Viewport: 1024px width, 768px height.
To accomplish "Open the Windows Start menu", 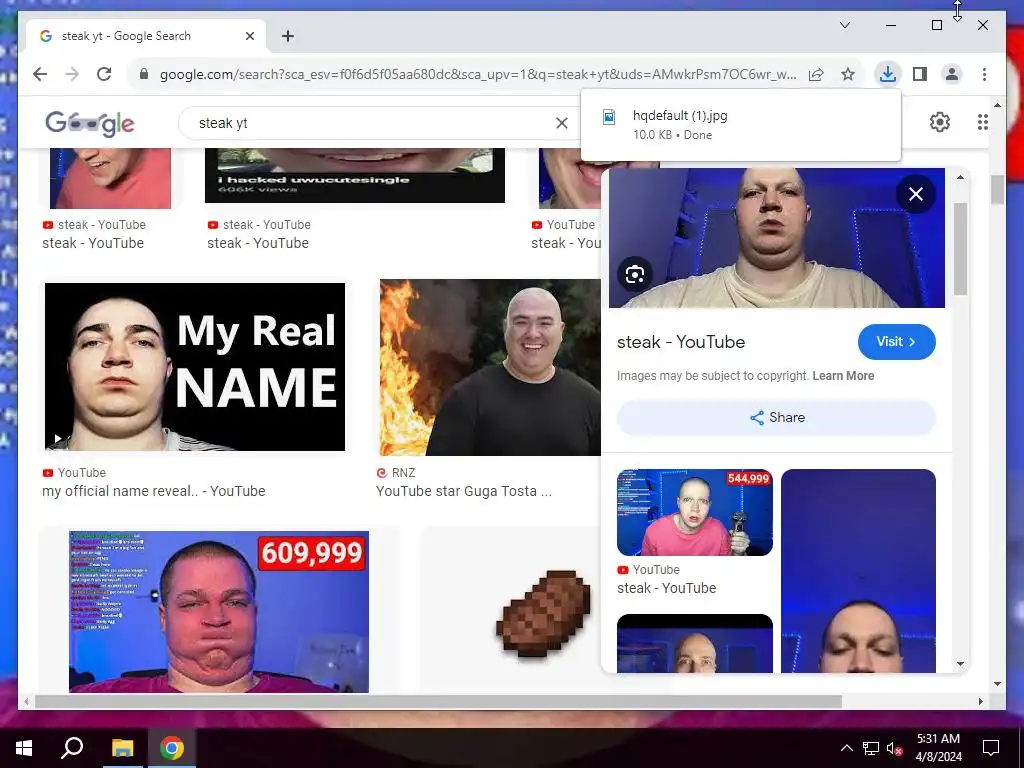I will (24, 748).
